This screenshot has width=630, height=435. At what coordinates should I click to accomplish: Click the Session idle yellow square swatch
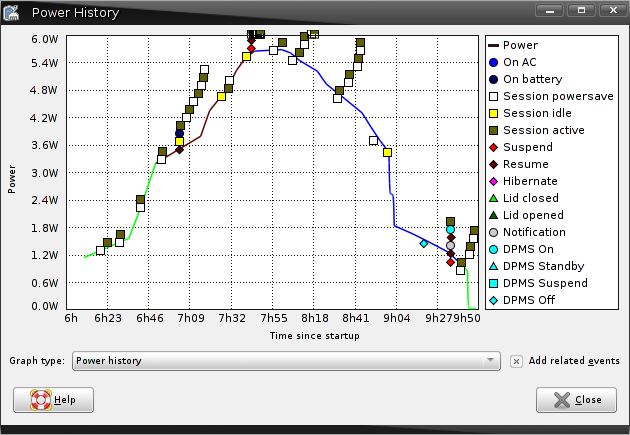tap(493, 113)
